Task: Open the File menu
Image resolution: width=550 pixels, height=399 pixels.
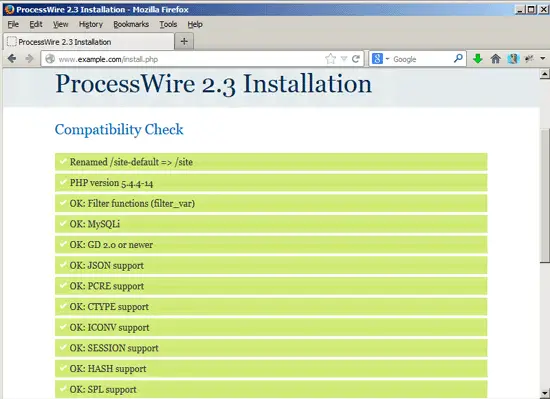Action: click(13, 24)
